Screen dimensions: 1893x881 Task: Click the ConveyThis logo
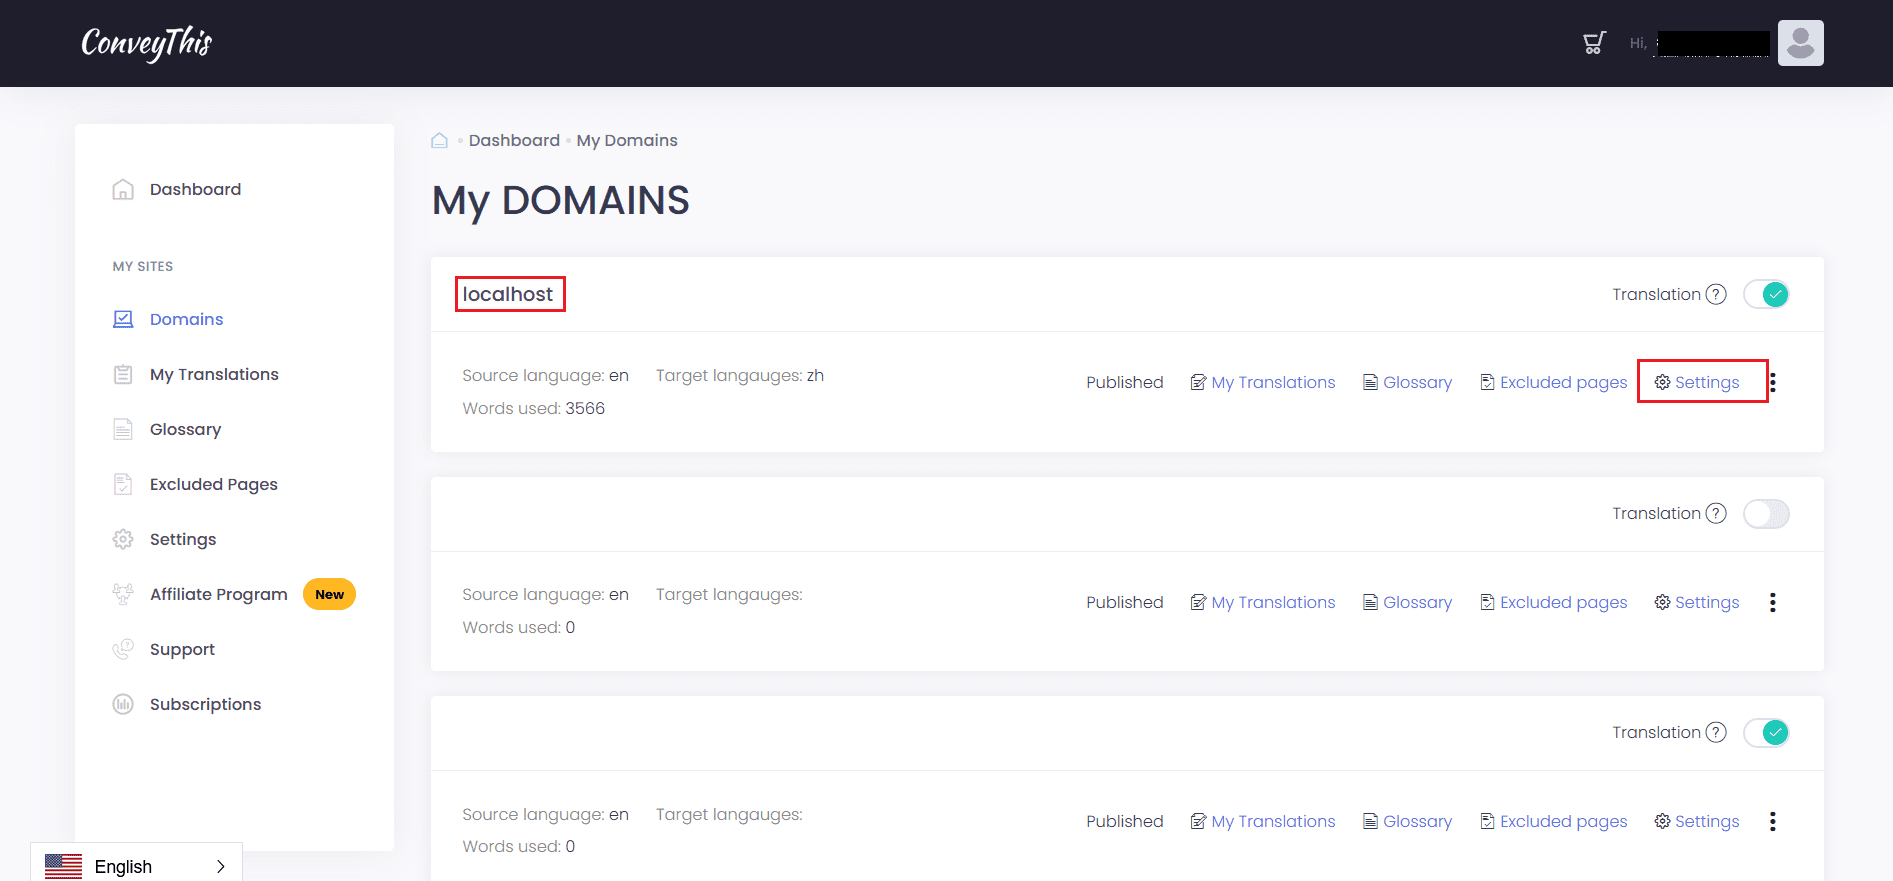tap(147, 43)
